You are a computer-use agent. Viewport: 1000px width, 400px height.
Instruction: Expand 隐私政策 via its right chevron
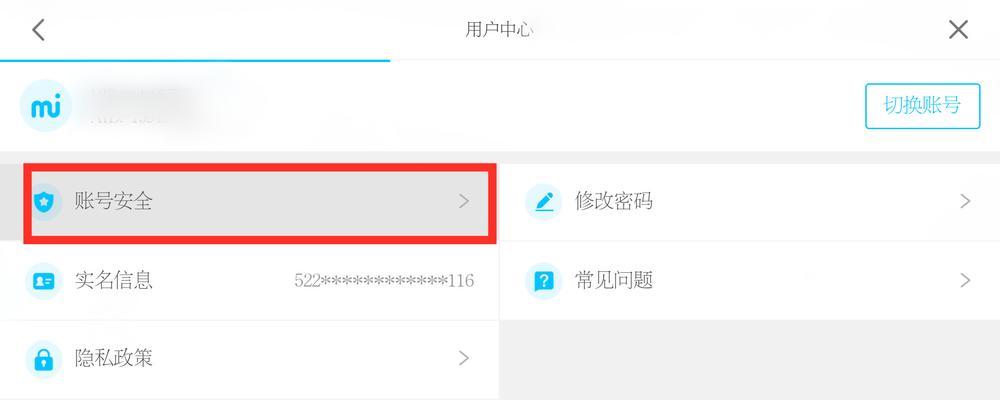tap(464, 359)
